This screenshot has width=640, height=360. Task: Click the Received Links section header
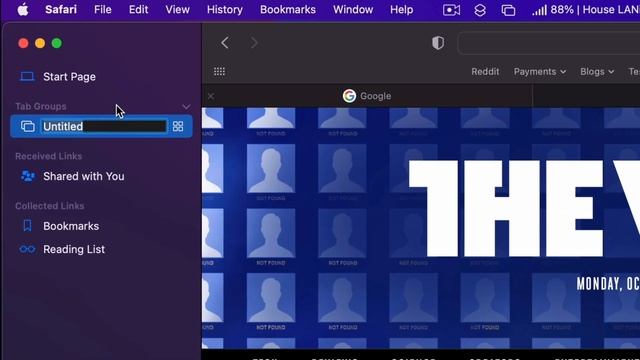[49, 156]
